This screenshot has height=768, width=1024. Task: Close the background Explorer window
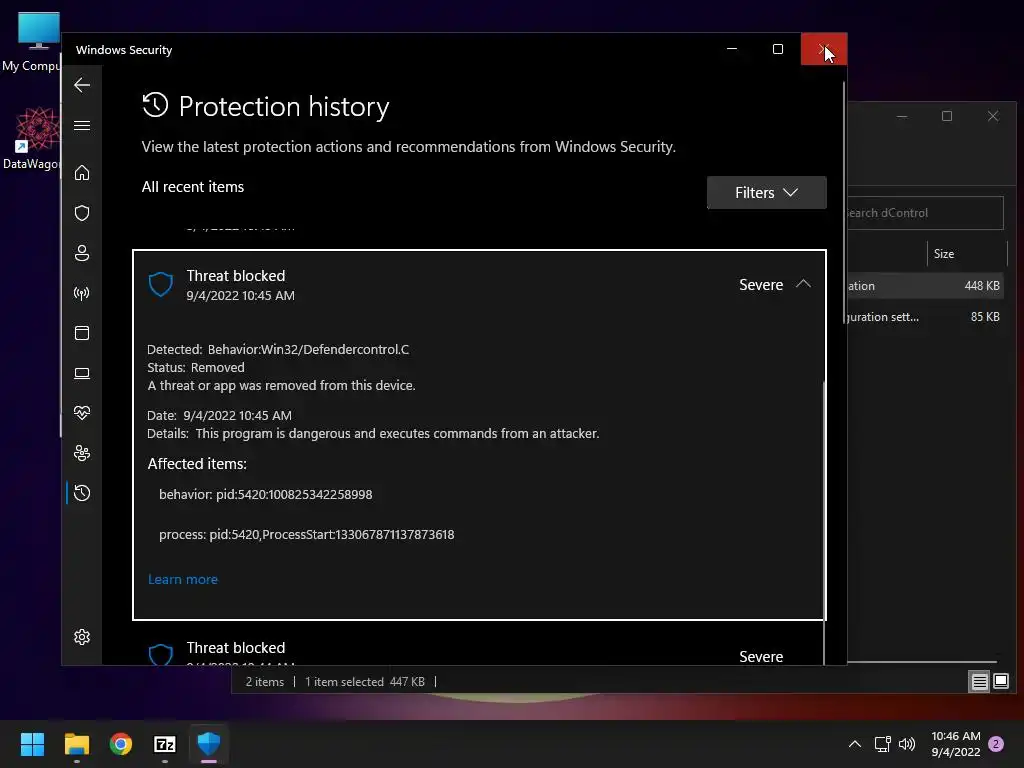click(x=993, y=116)
